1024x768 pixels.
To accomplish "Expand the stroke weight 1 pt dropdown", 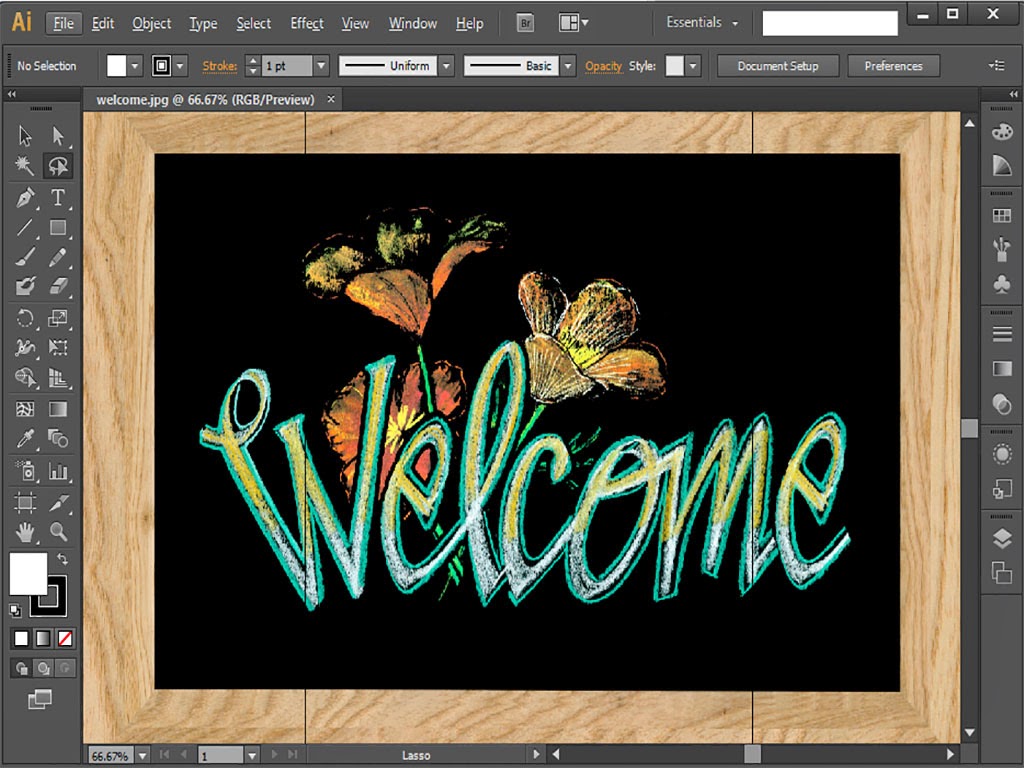I will pyautogui.click(x=321, y=66).
